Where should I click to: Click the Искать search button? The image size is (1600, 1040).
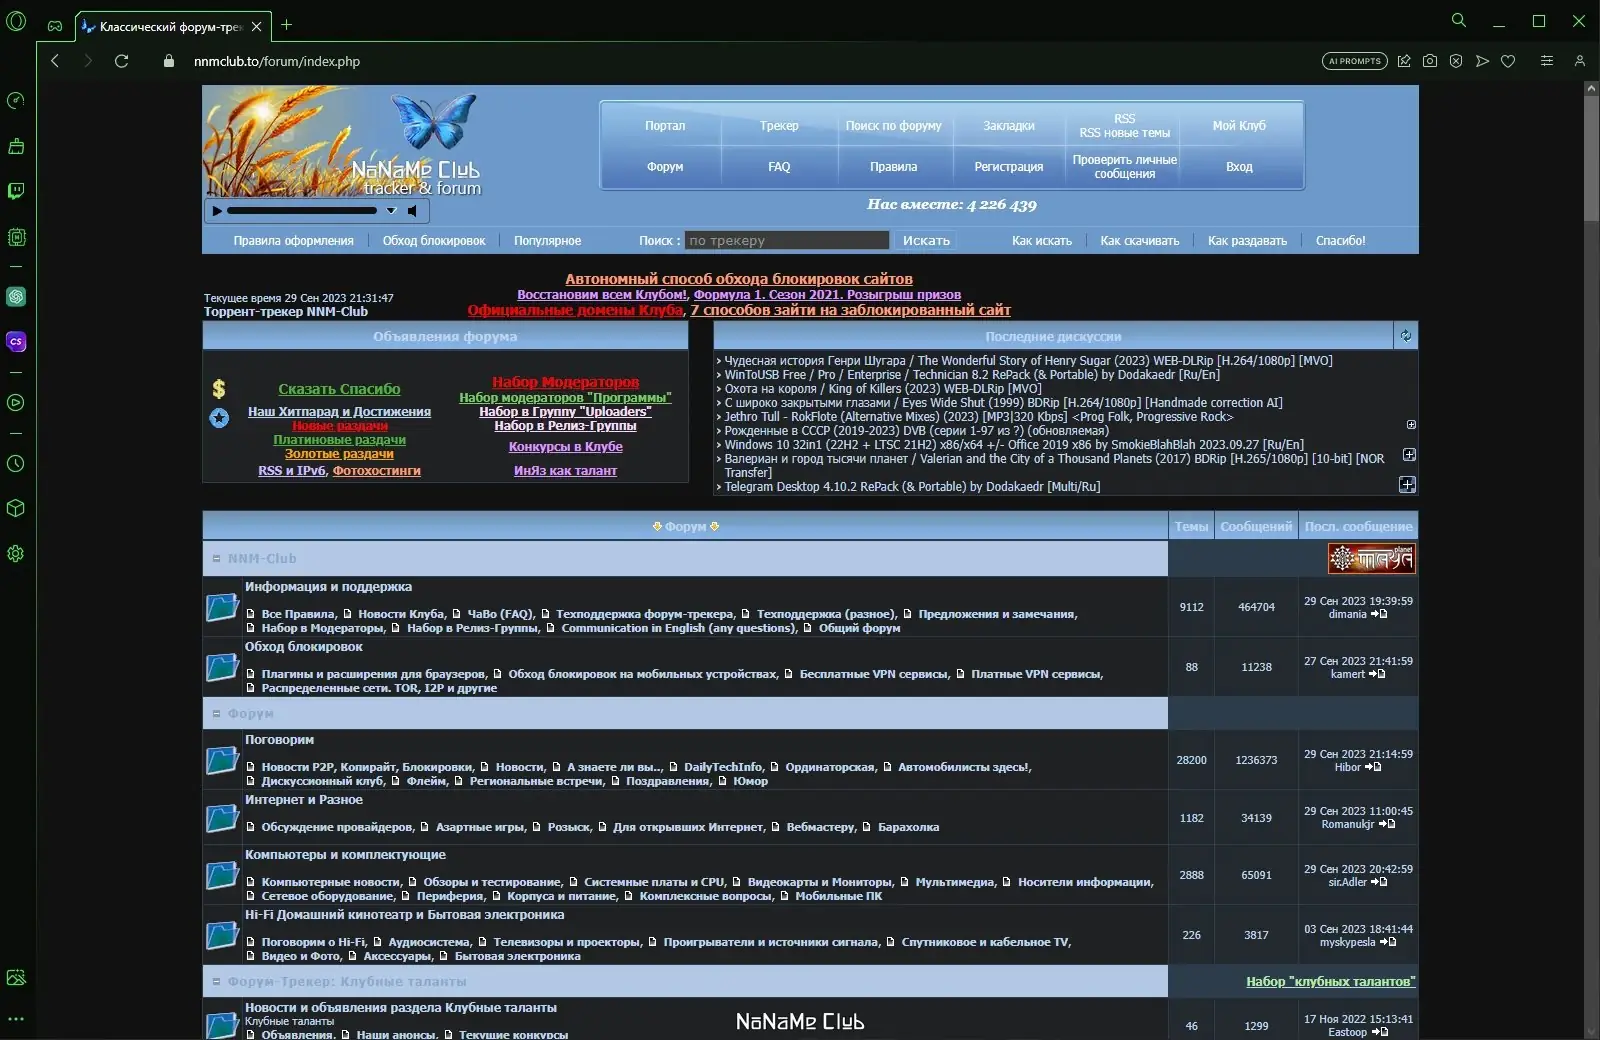927,240
